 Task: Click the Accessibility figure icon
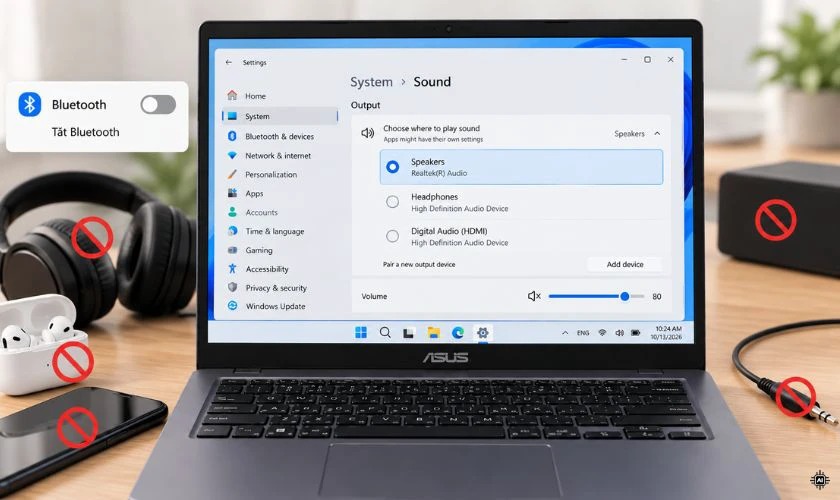pyautogui.click(x=232, y=268)
